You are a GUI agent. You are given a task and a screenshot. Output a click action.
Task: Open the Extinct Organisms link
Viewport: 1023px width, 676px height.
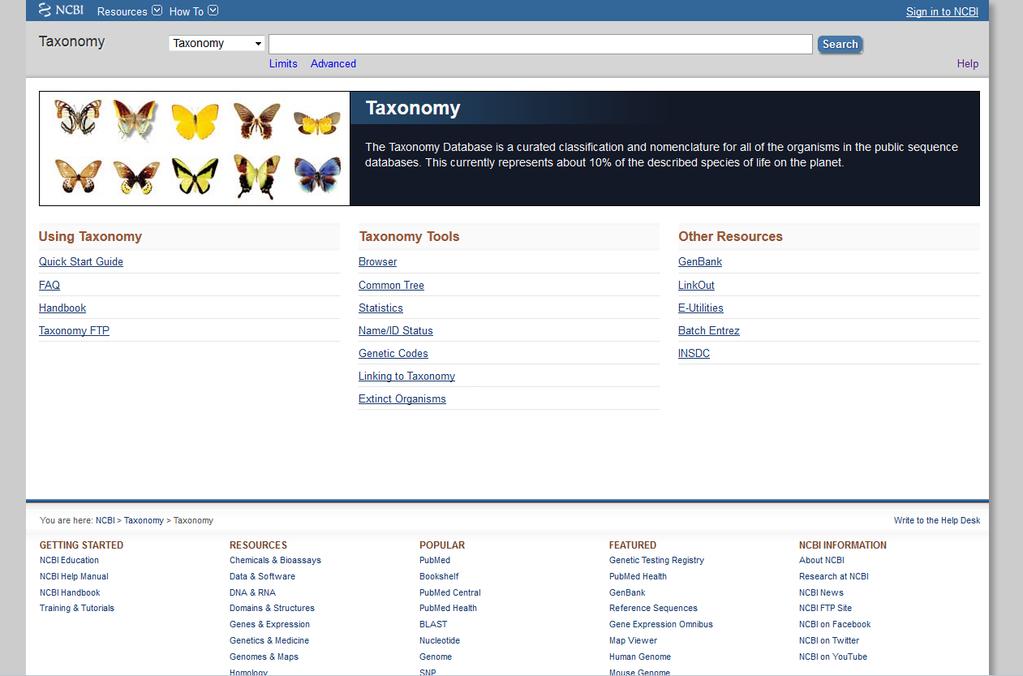point(402,399)
